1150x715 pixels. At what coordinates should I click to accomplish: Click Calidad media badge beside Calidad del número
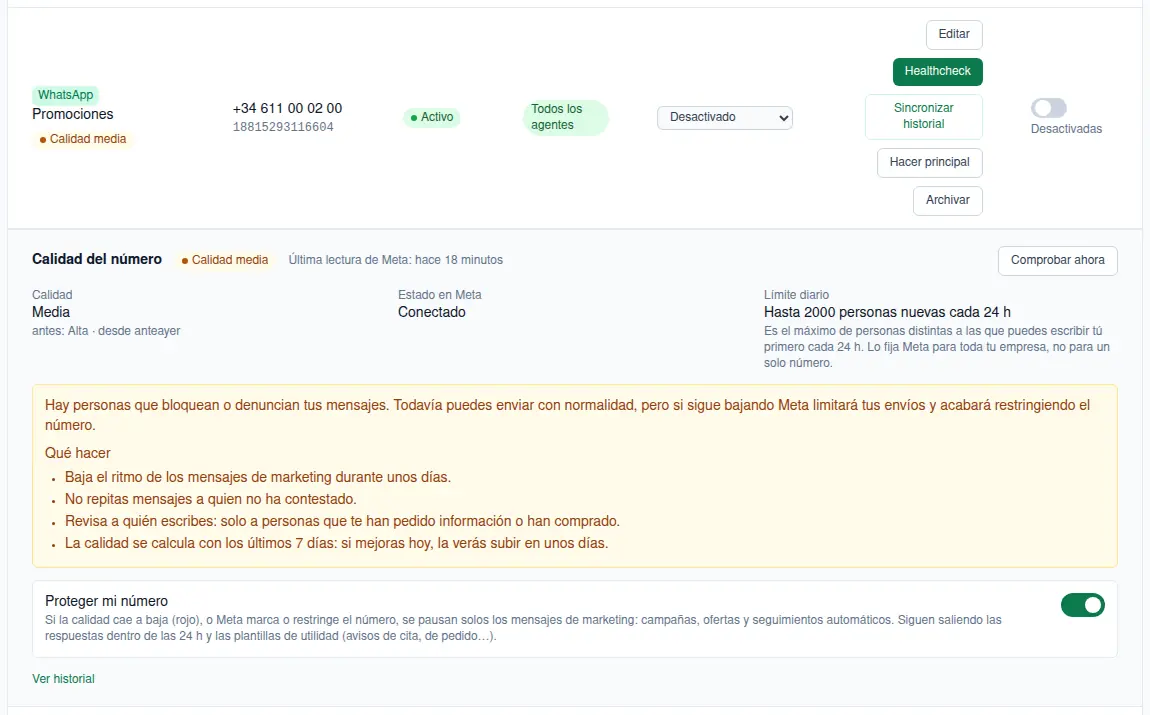tap(225, 260)
